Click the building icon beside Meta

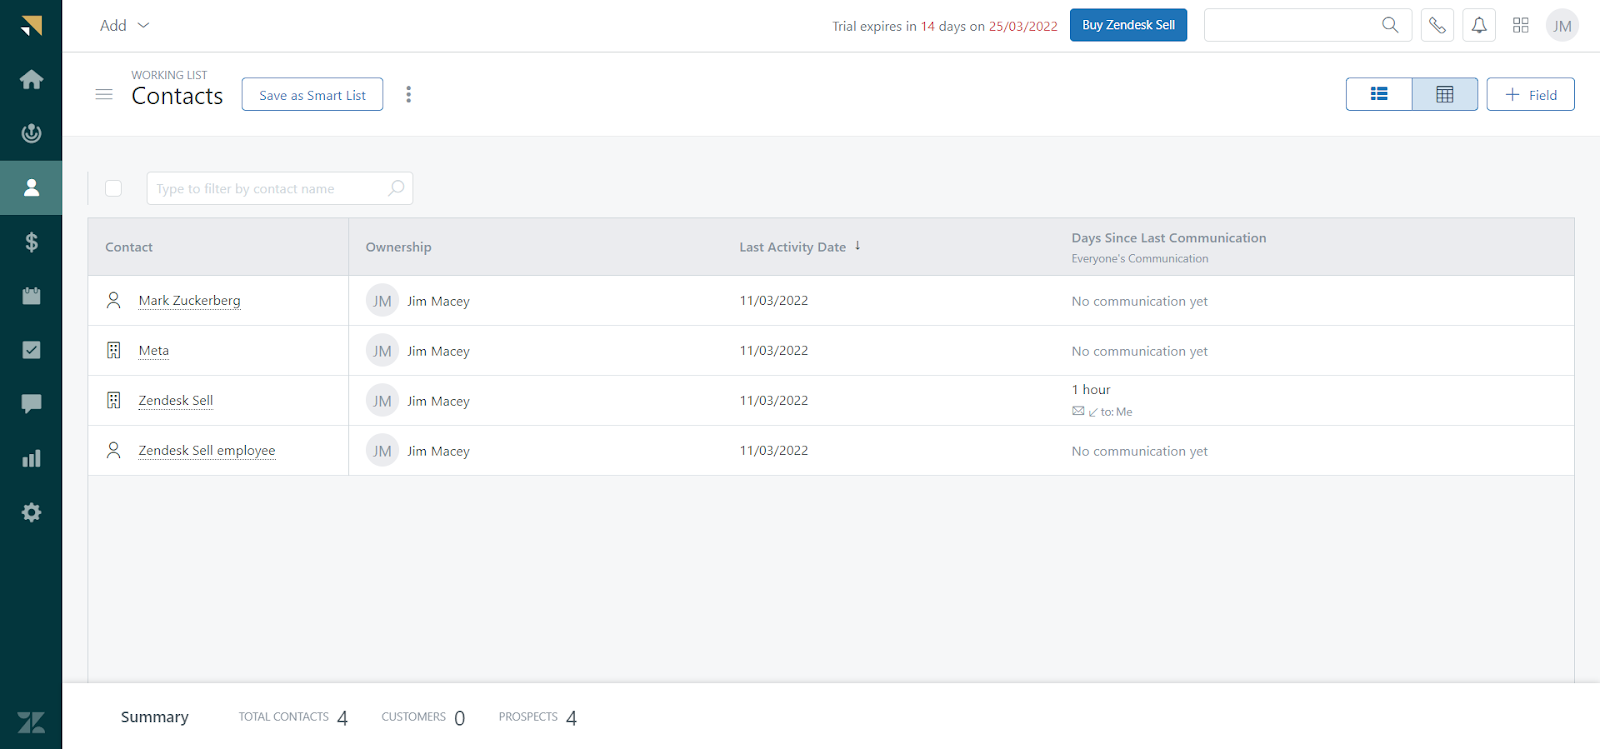[x=114, y=350]
